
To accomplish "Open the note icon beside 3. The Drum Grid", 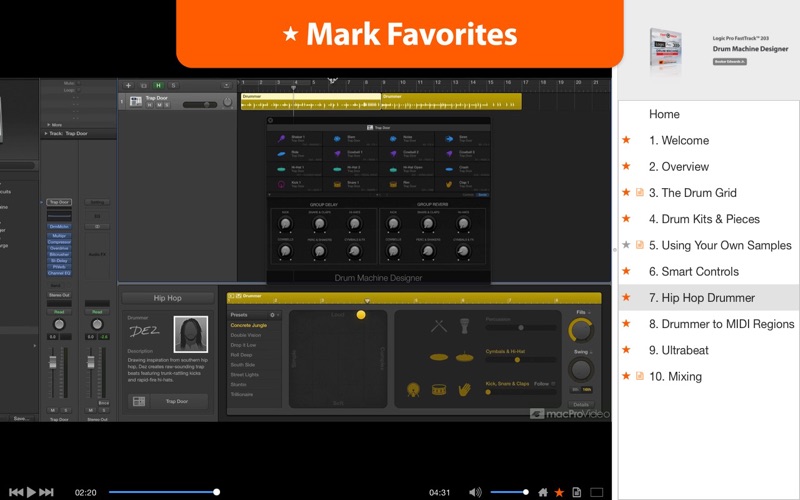I will pyautogui.click(x=639, y=192).
